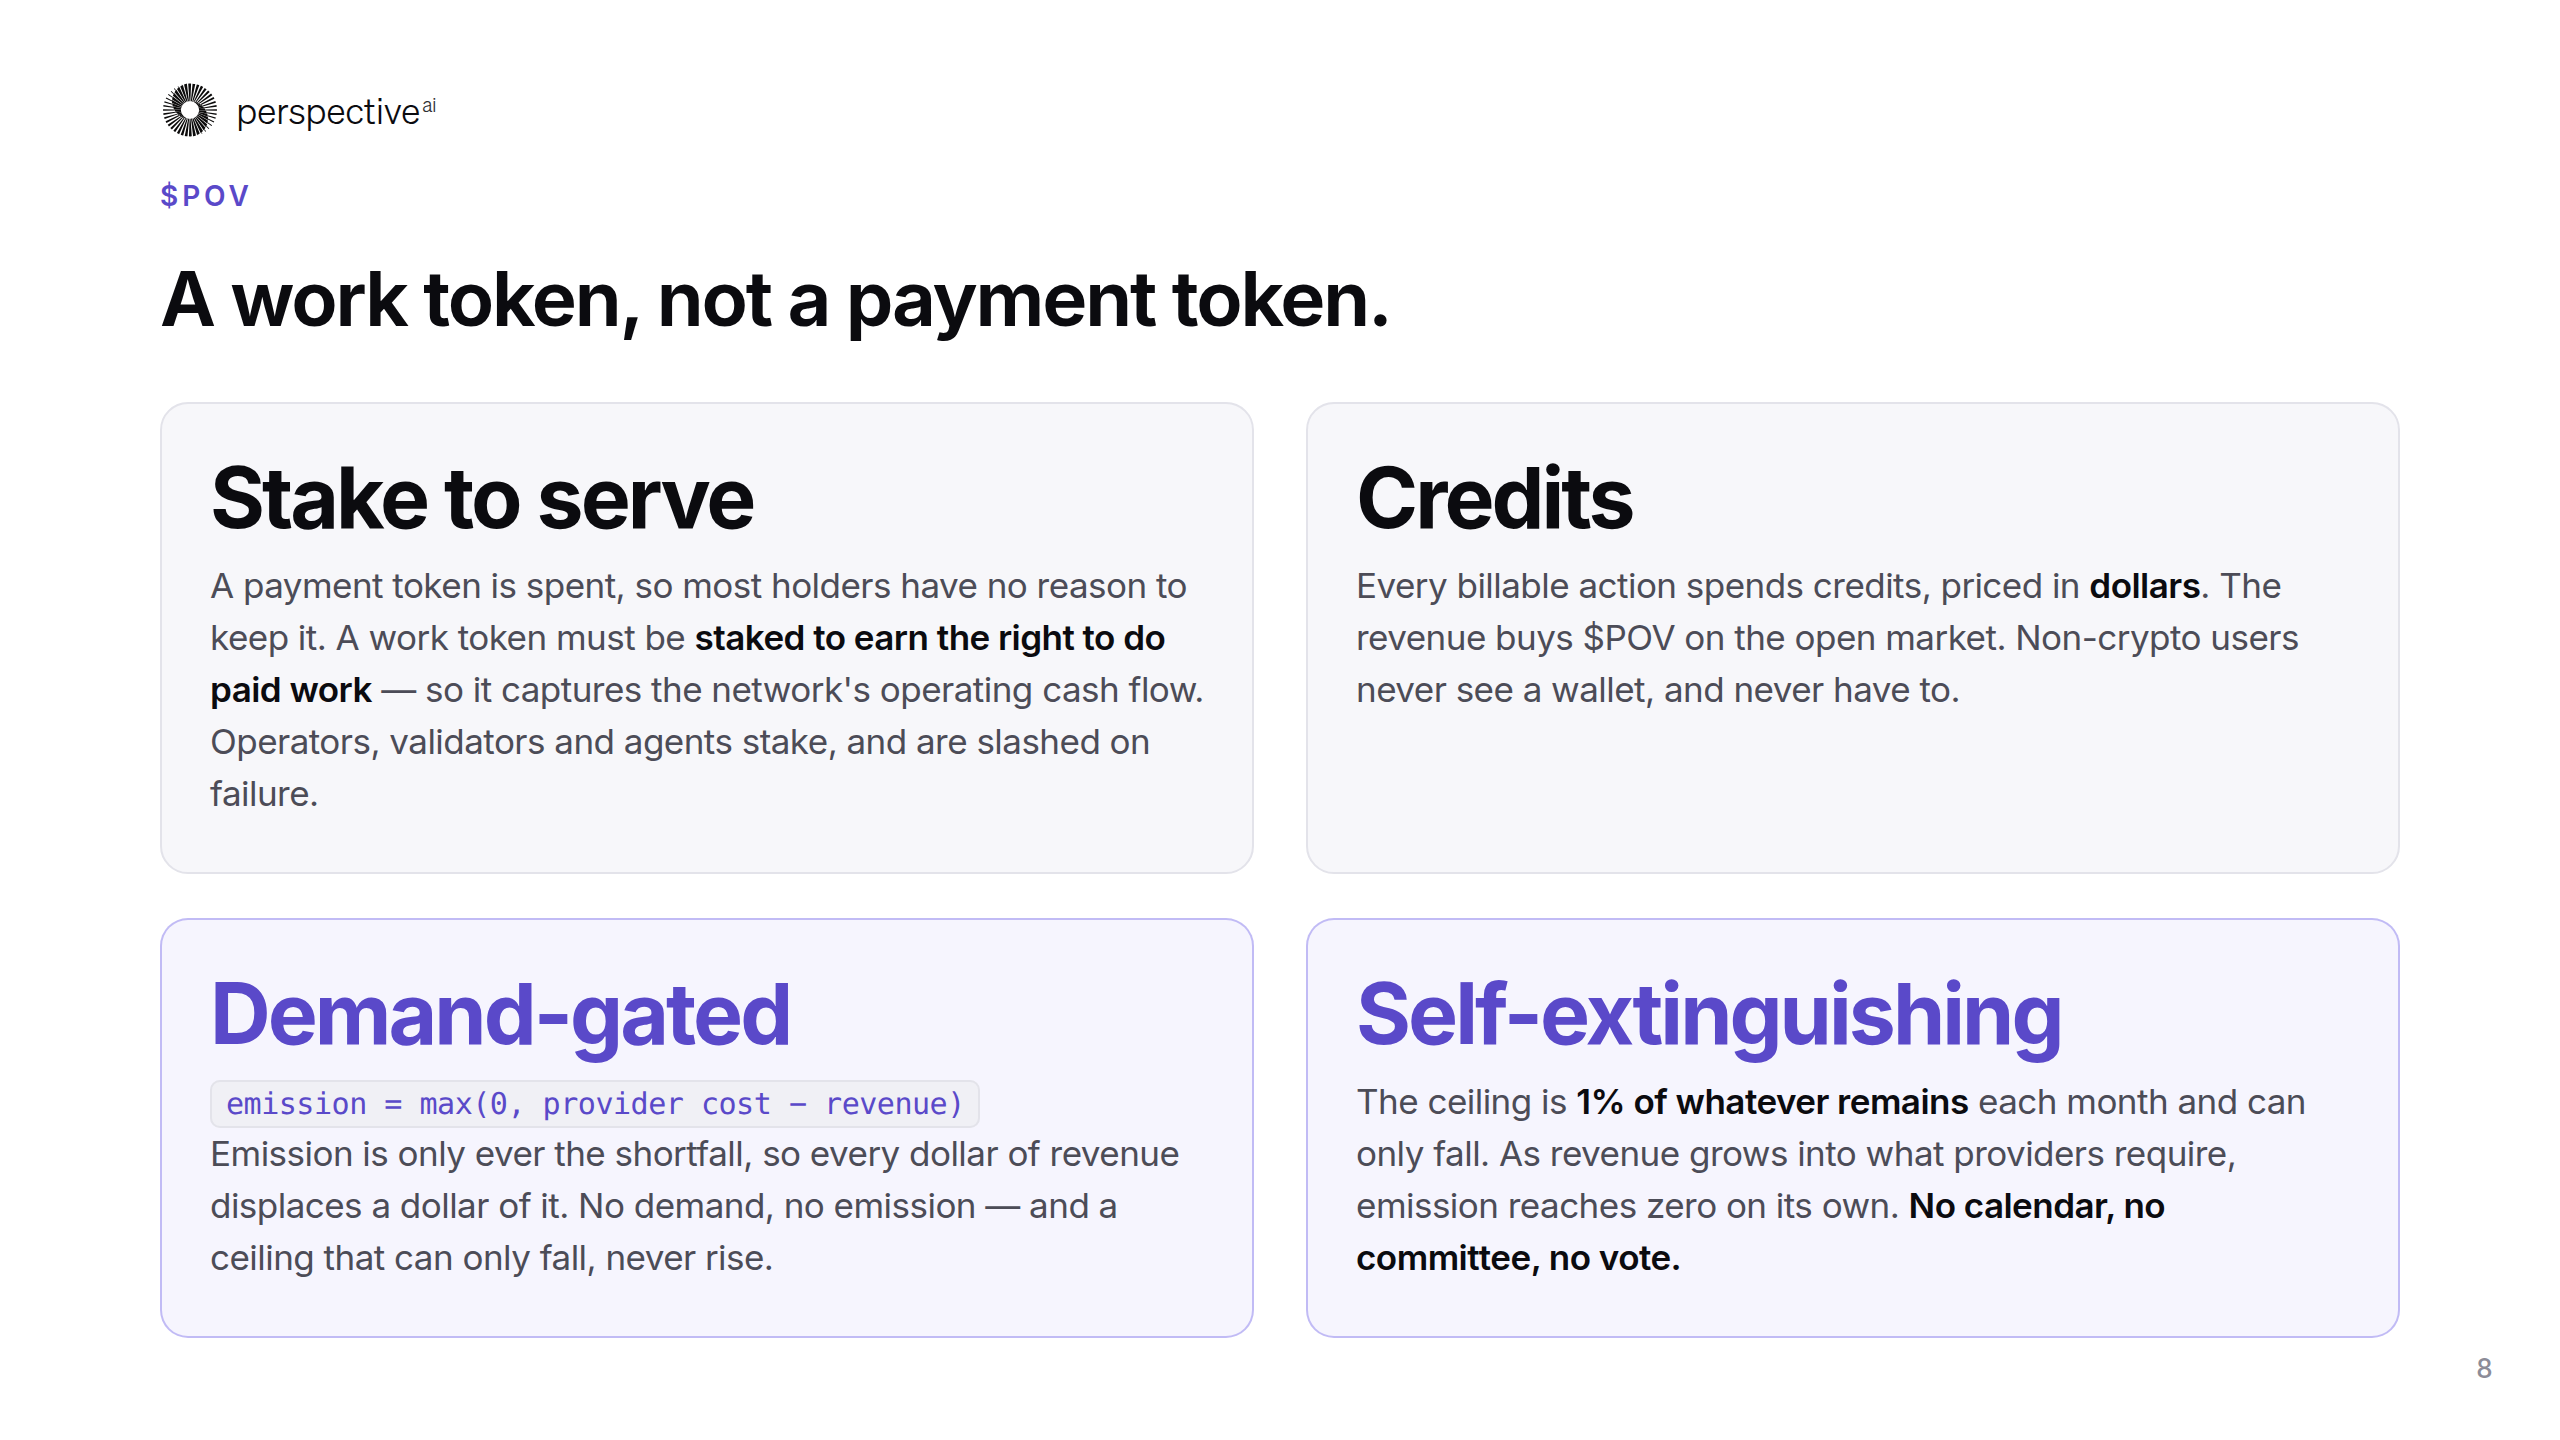2560x1440 pixels.
Task: Click the perspective ai wordmark
Action: pos(336,112)
